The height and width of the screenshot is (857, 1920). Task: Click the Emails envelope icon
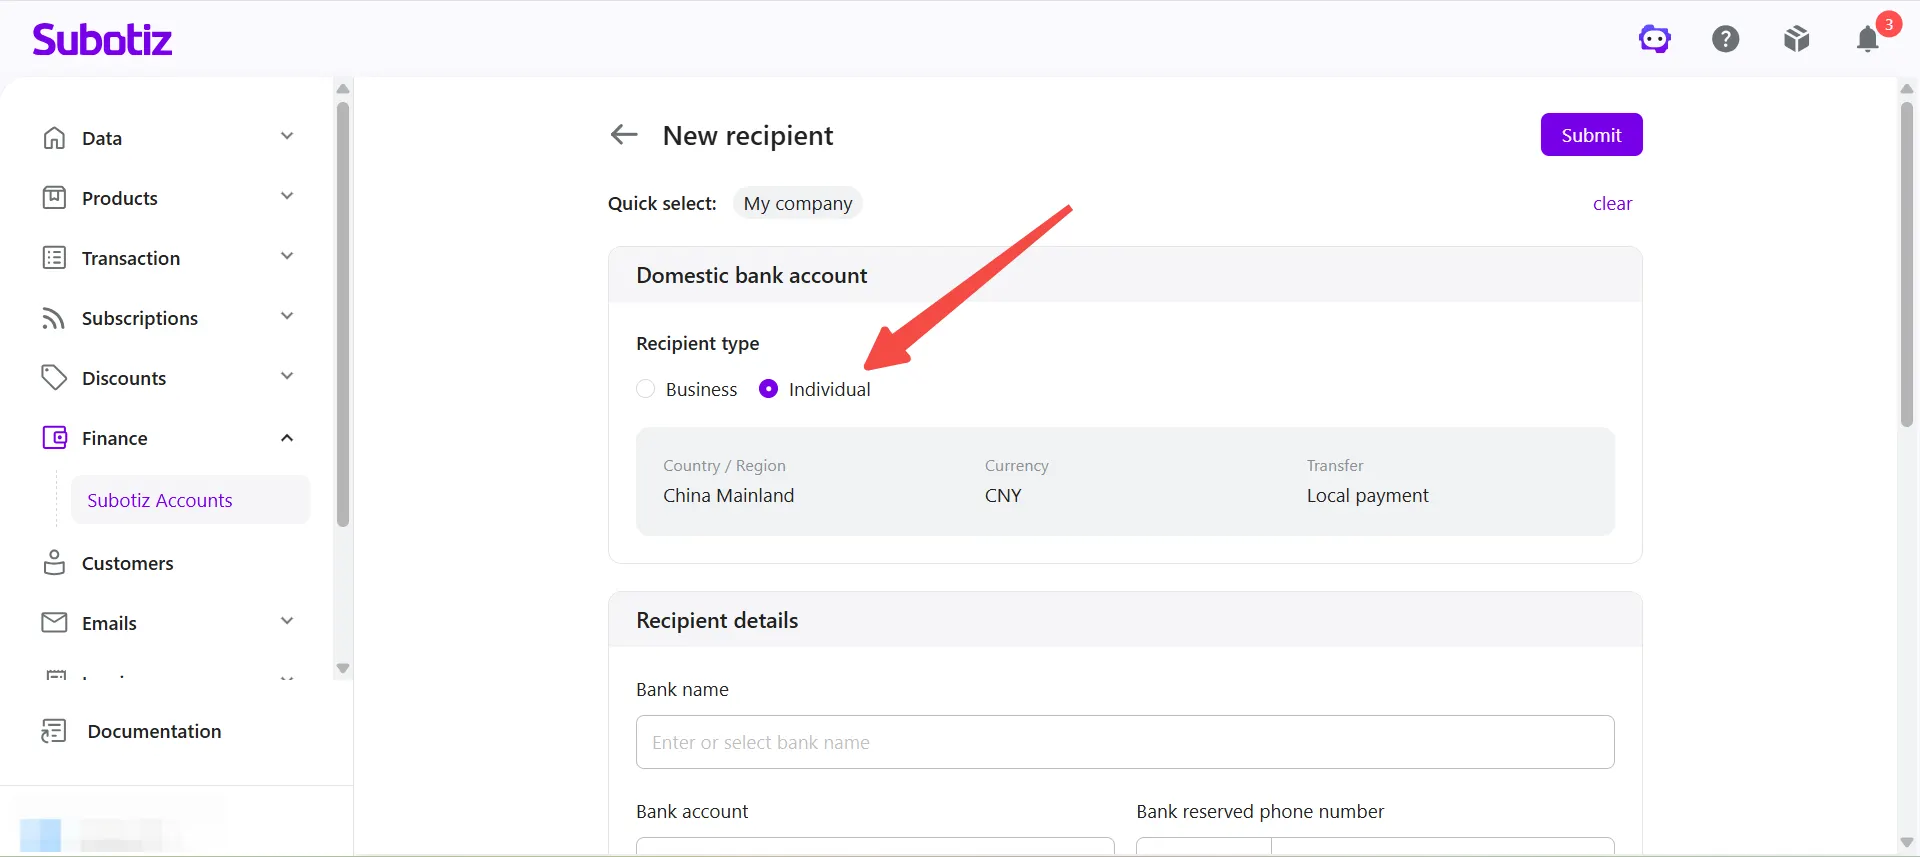[54, 622]
